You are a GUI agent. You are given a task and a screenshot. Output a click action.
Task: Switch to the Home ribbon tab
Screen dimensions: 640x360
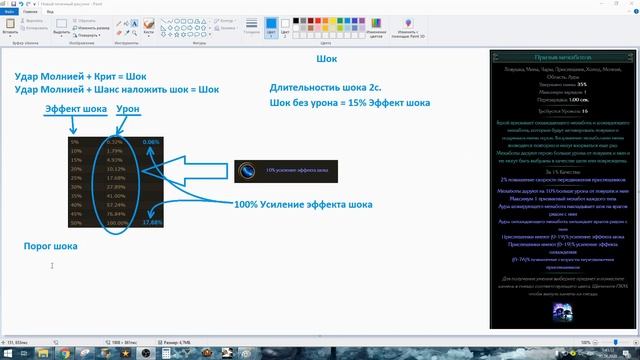coord(30,11)
